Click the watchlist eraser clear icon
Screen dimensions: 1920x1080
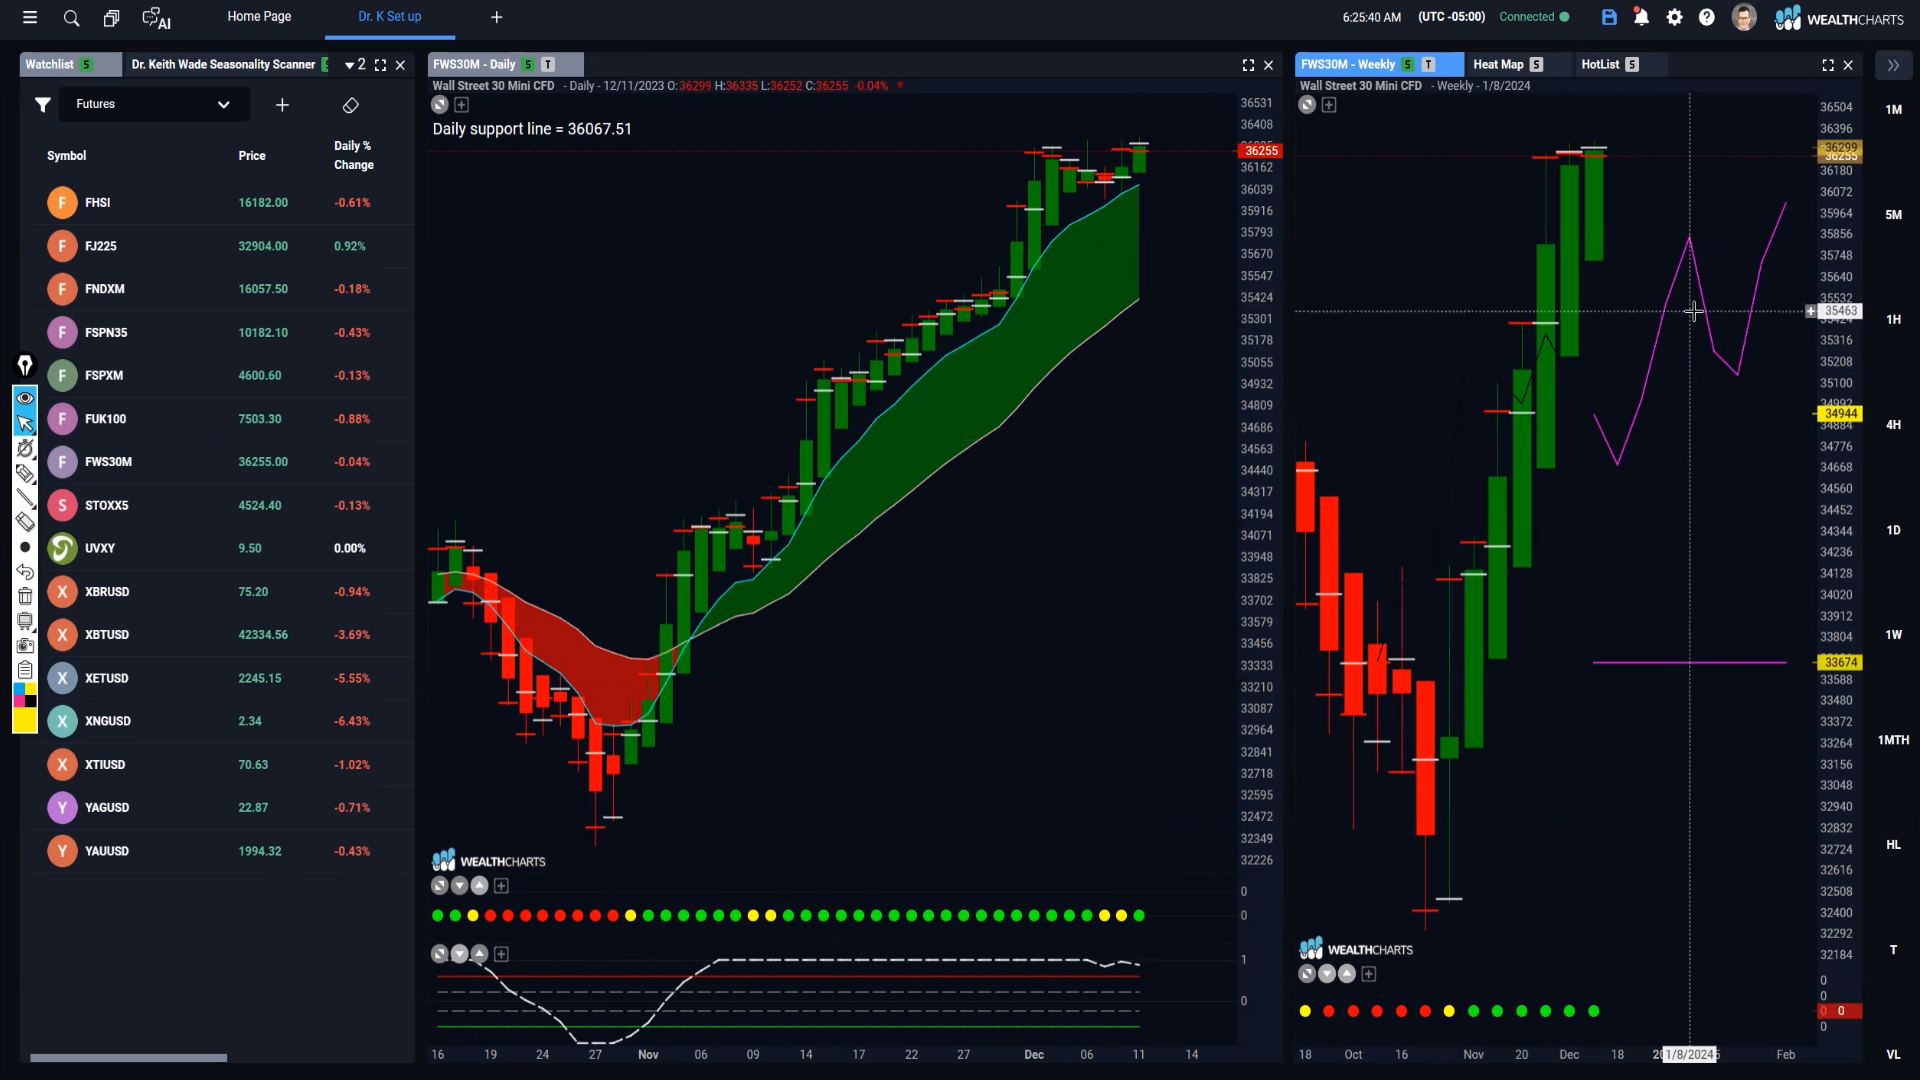click(351, 104)
